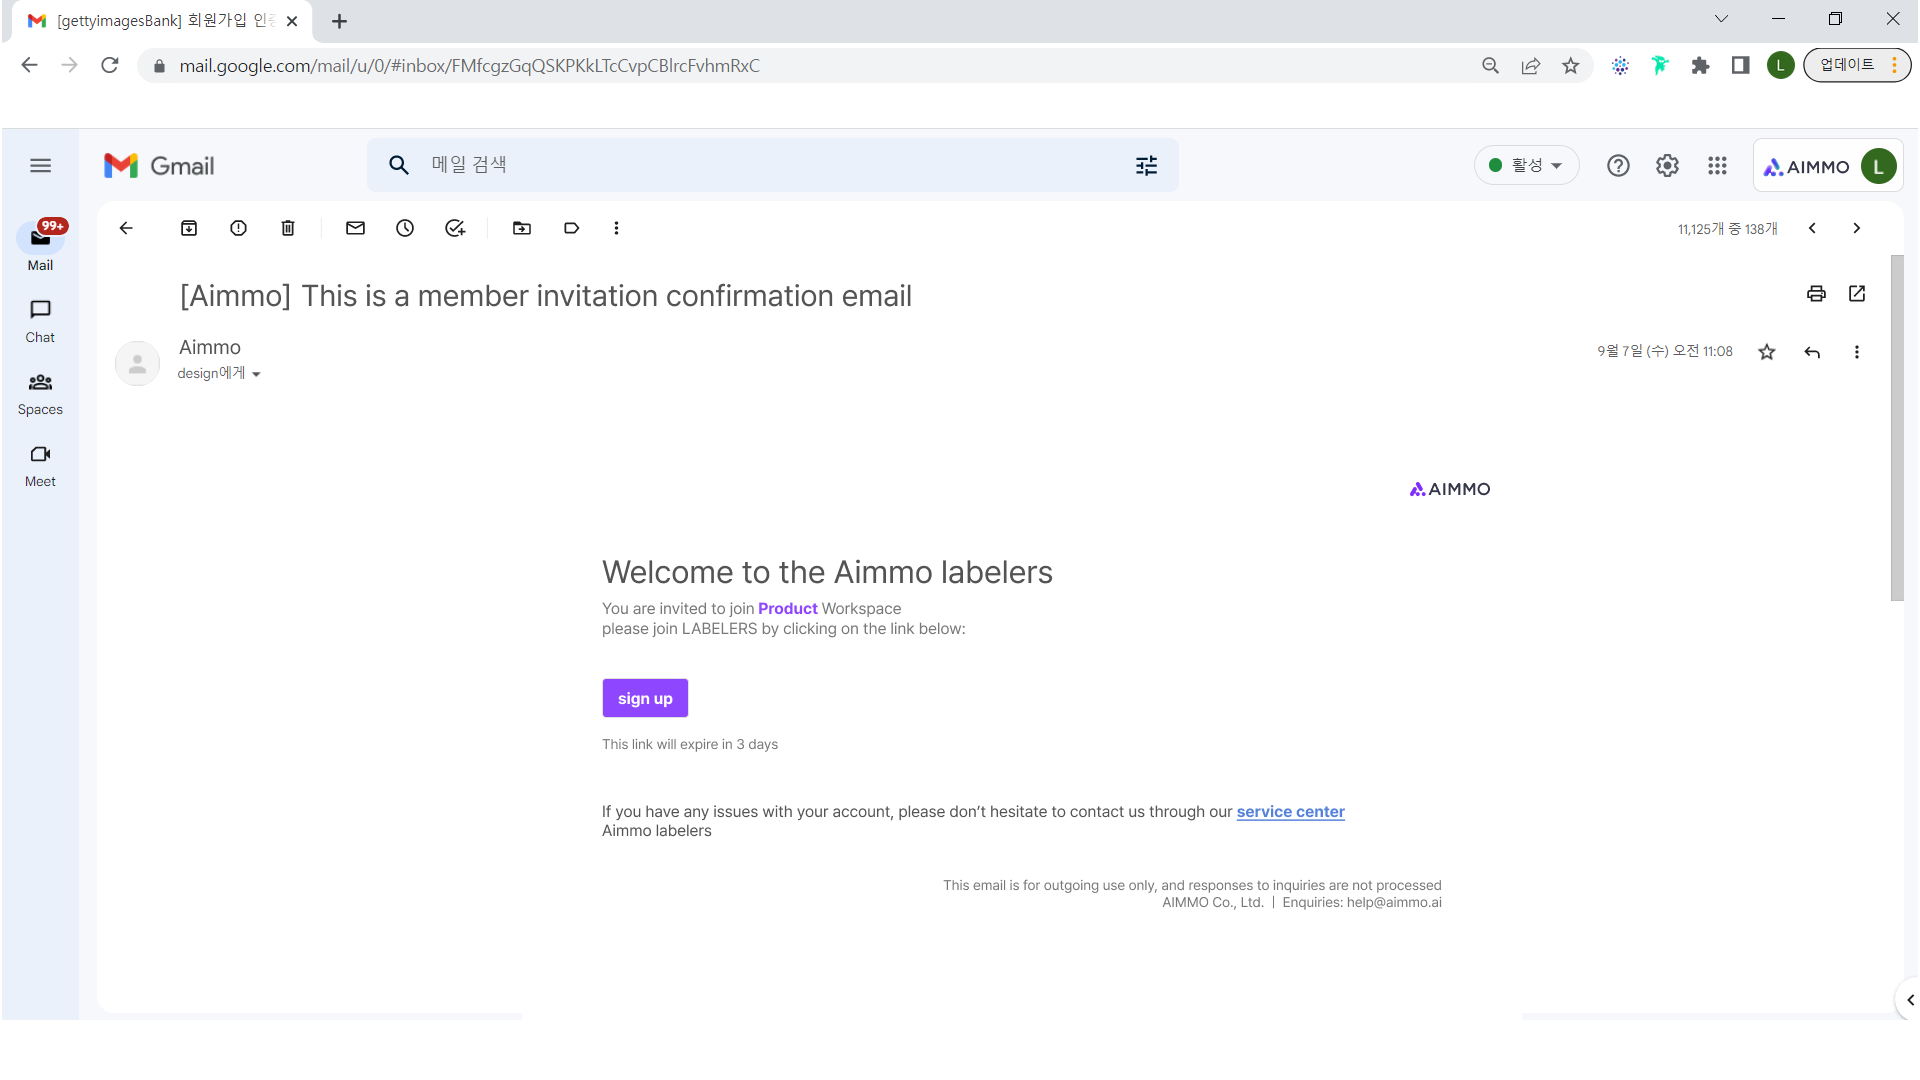Click the Add to Tasks icon
This screenshot has width=1920, height=1080.
click(x=455, y=228)
